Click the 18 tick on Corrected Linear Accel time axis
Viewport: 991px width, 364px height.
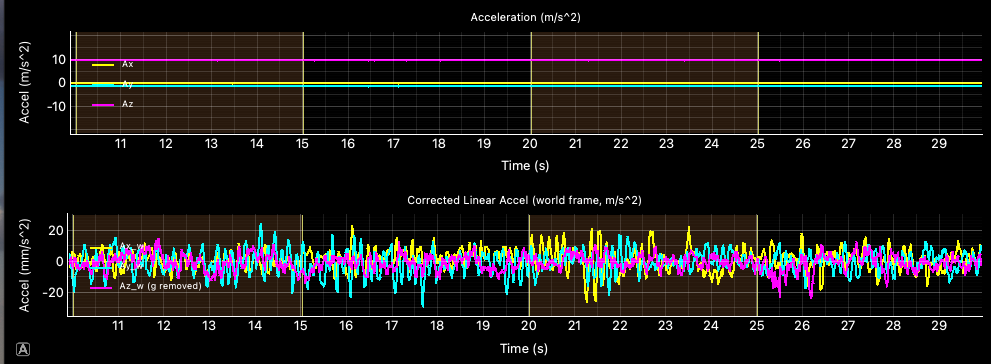[437, 326]
